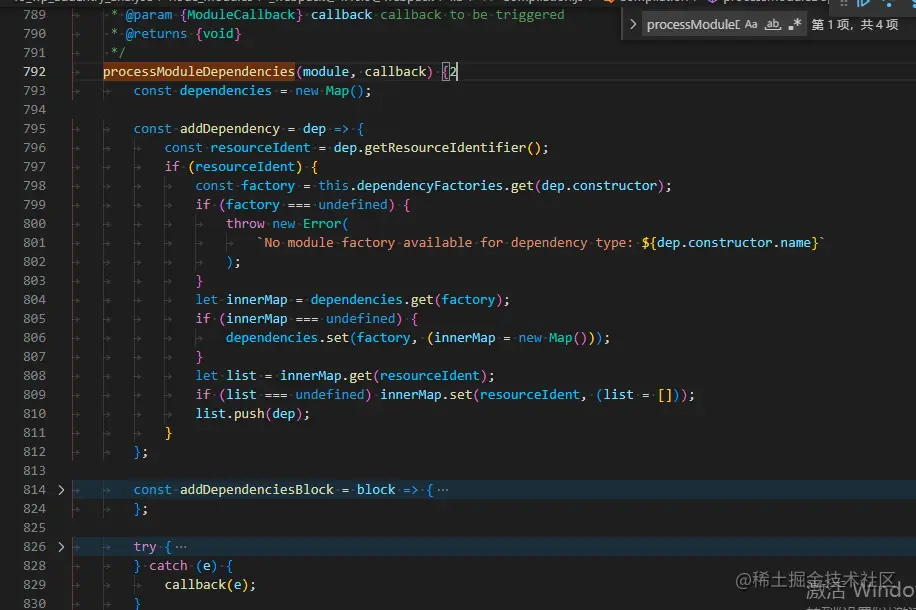Click 'innerMap.get(resourceIdent)' on line 808

(383, 376)
